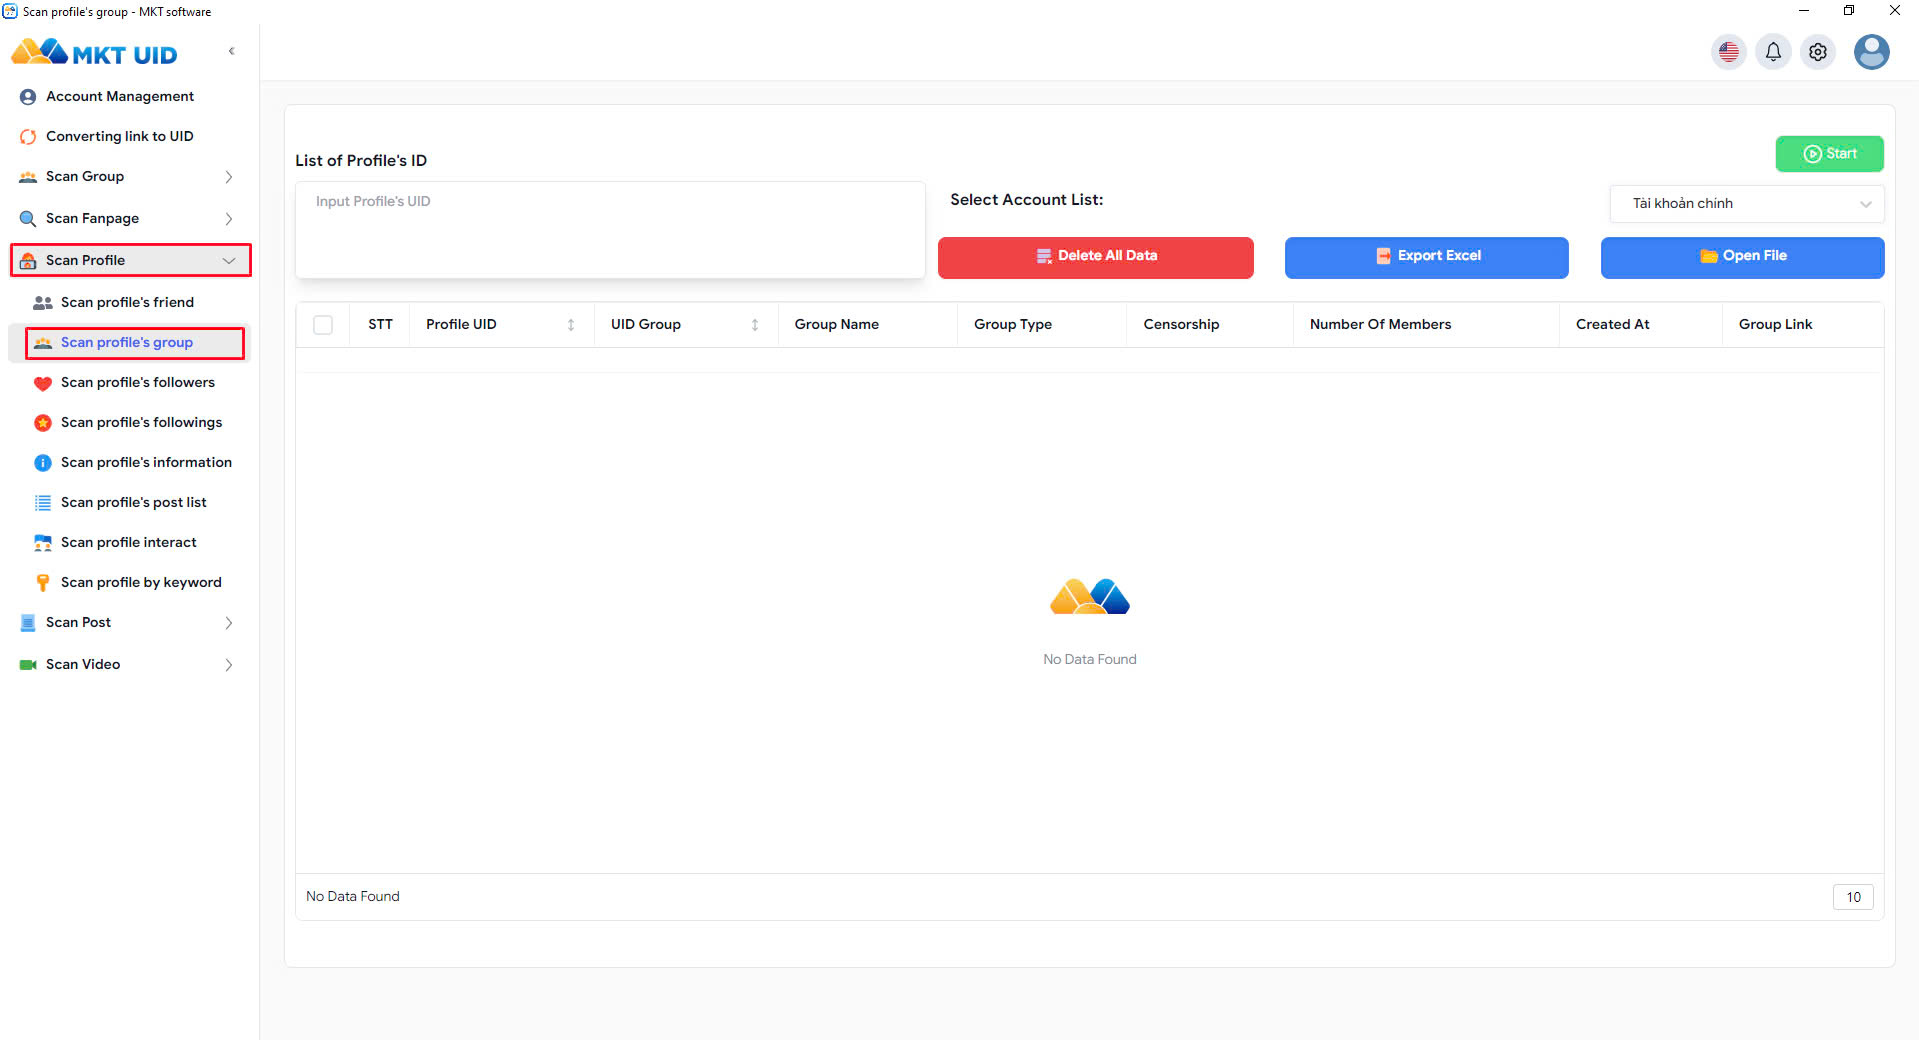
Task: Select Scan profile's post list
Action: coord(134,503)
